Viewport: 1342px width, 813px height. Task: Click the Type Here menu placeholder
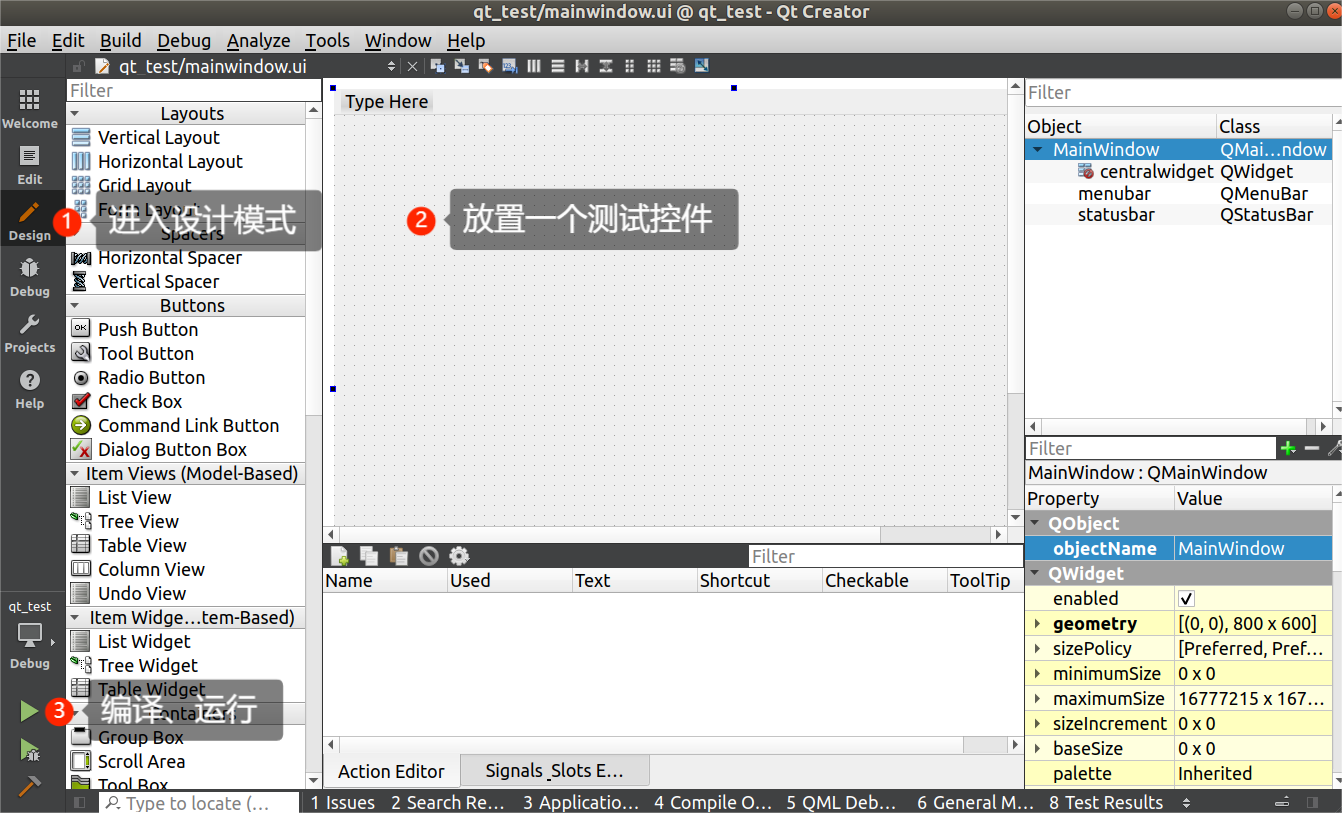[387, 102]
